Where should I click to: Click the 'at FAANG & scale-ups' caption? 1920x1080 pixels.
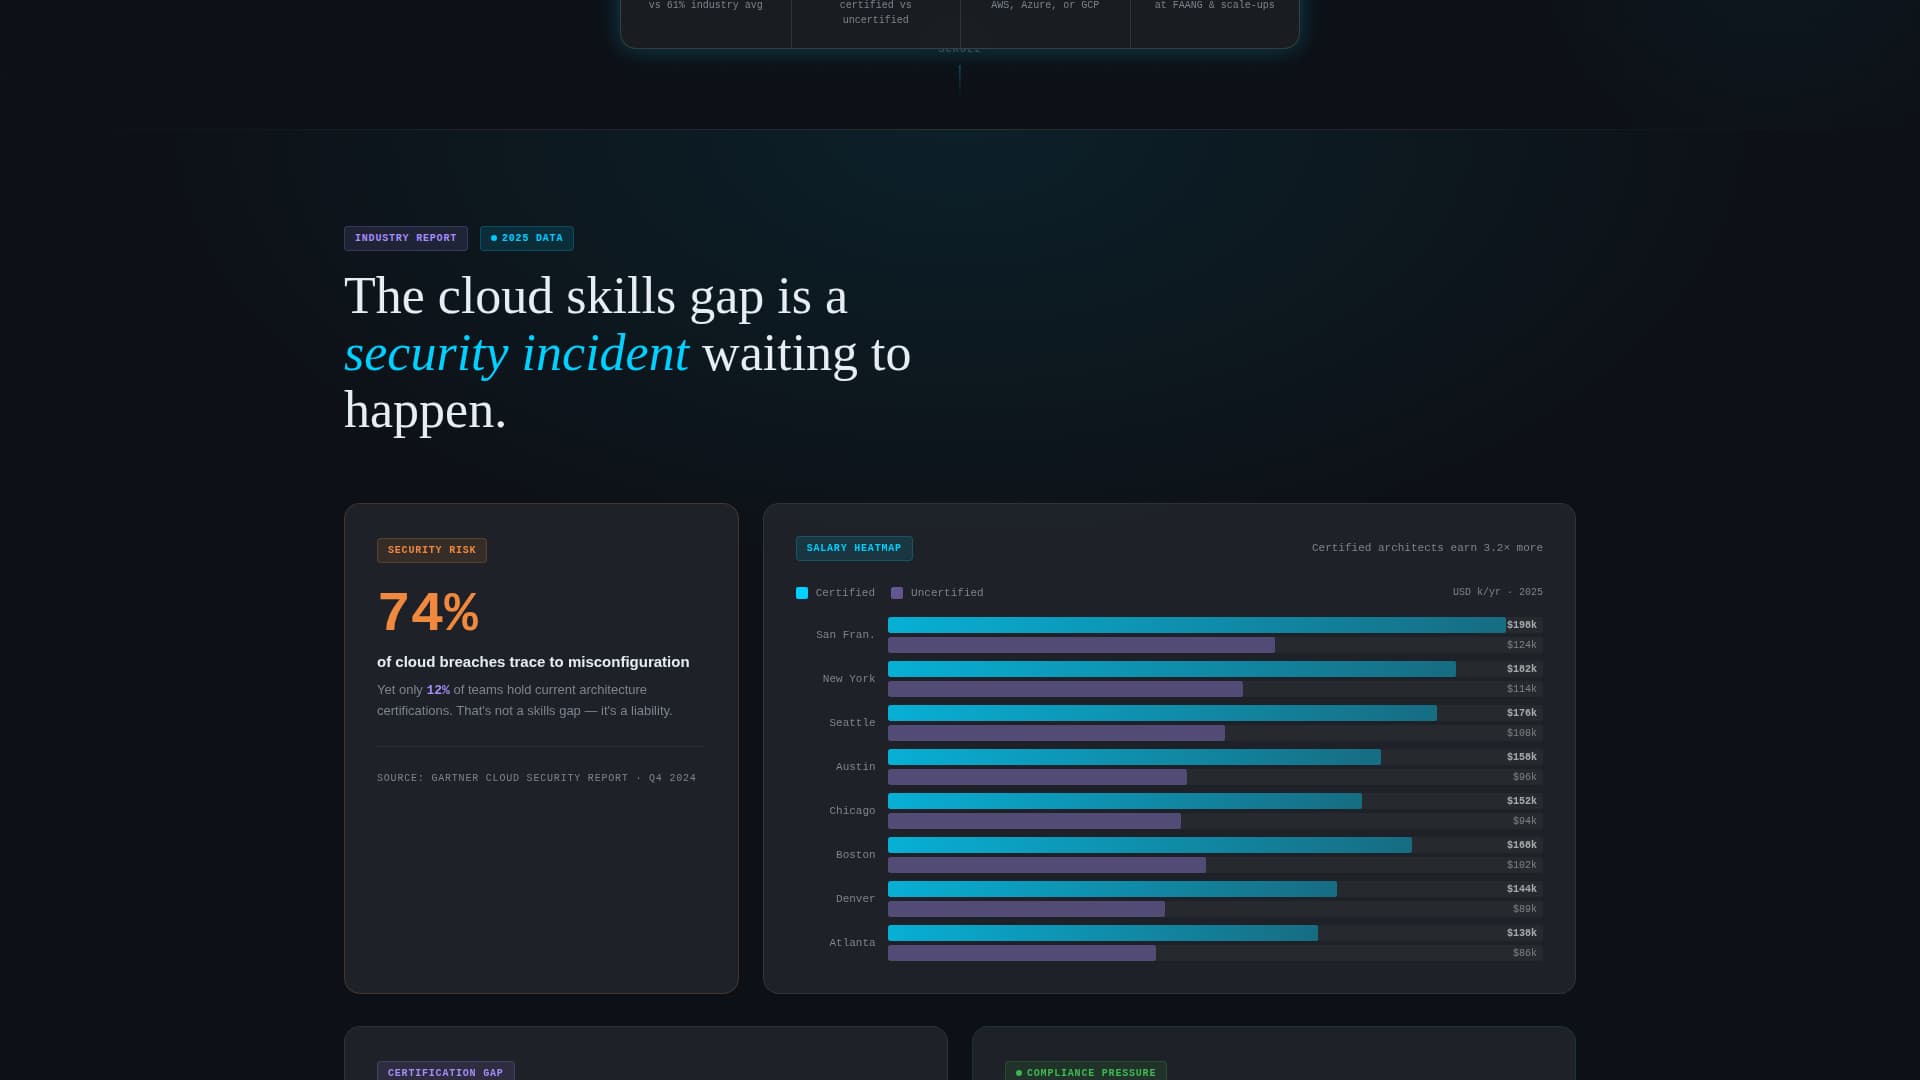tap(1214, 6)
